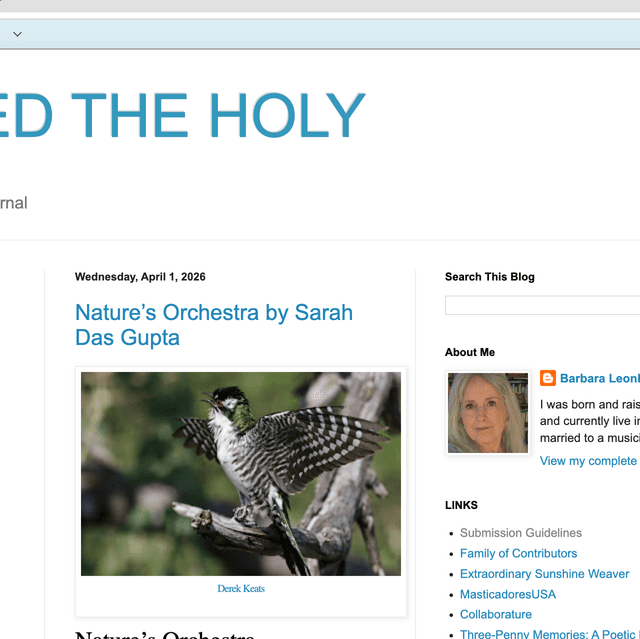Open post Nature's Orchestra by Sarah Das Gupta
The width and height of the screenshot is (640, 639).
tap(214, 325)
